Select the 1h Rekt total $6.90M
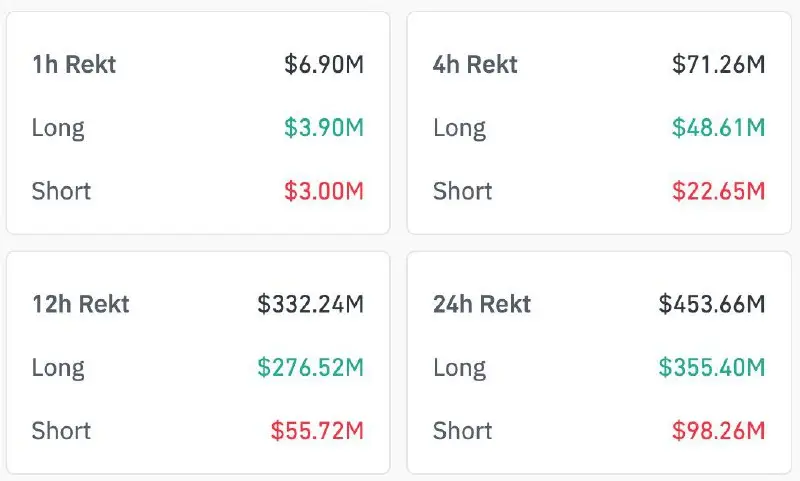Image resolution: width=800 pixels, height=481 pixels. [324, 65]
